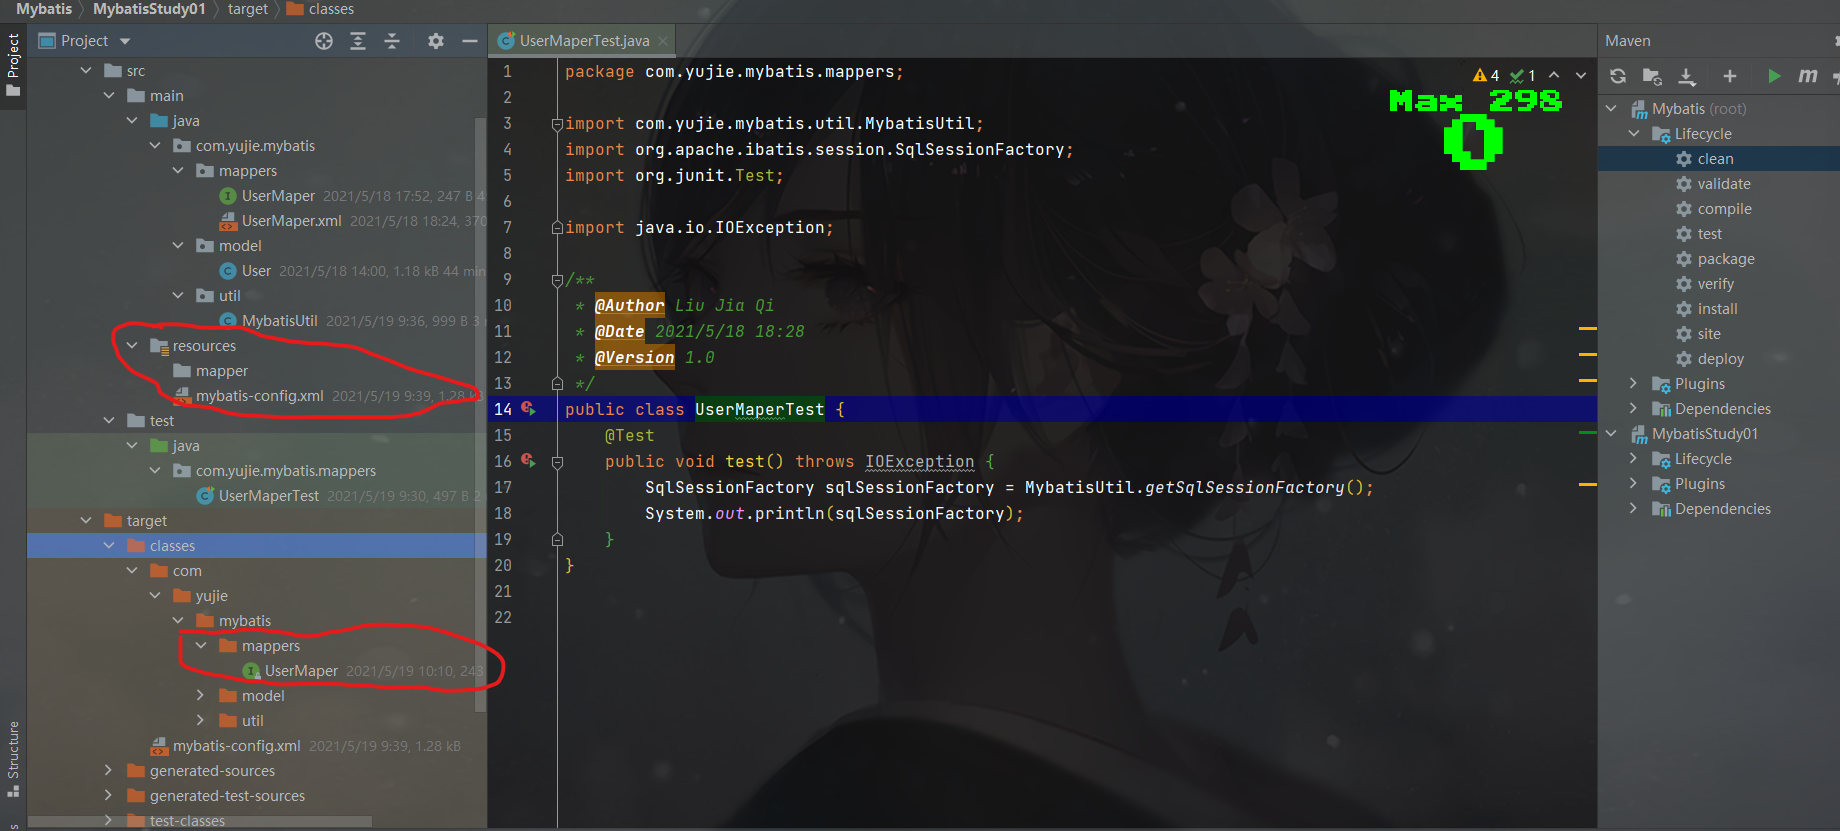The image size is (1840, 831).
Task: Click the yellow warning stripe marker by line 11
Action: pyautogui.click(x=1587, y=328)
